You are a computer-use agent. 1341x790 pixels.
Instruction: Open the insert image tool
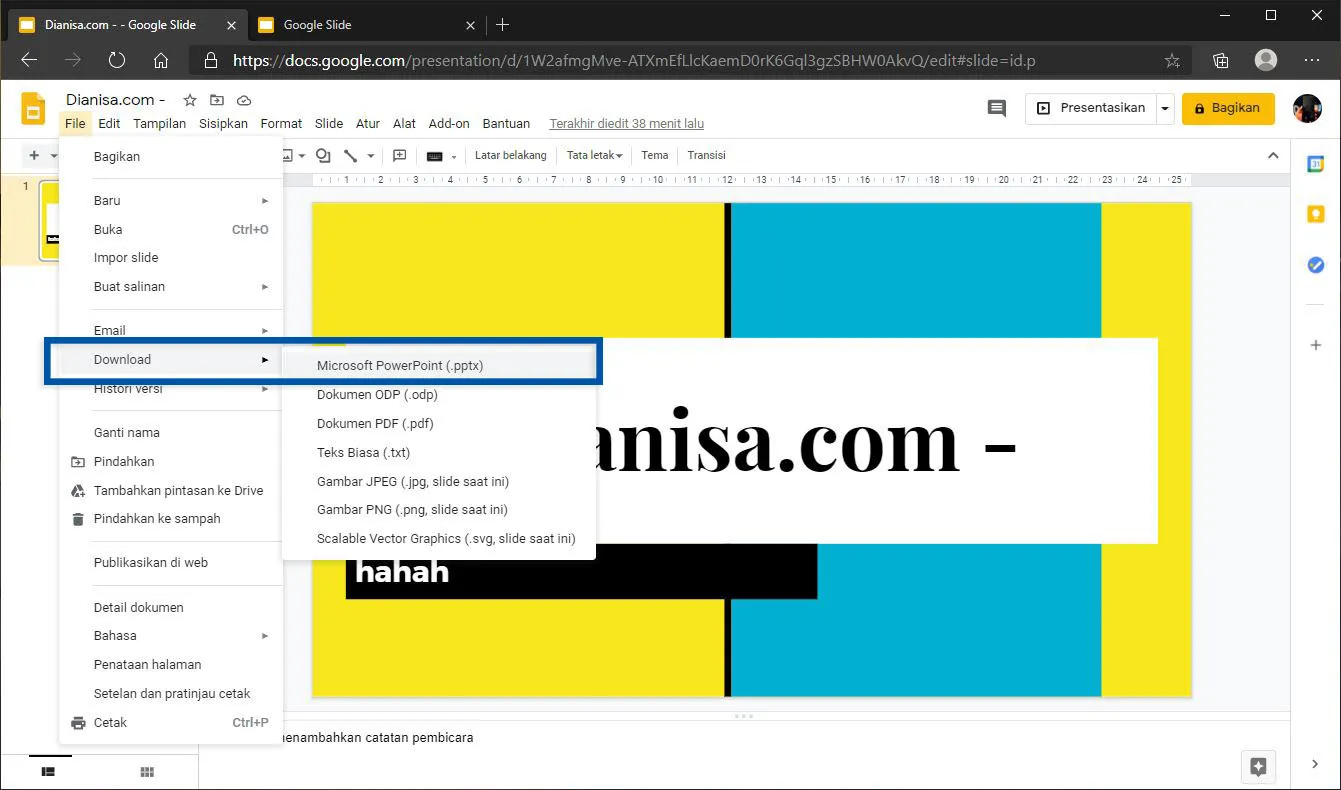[287, 155]
